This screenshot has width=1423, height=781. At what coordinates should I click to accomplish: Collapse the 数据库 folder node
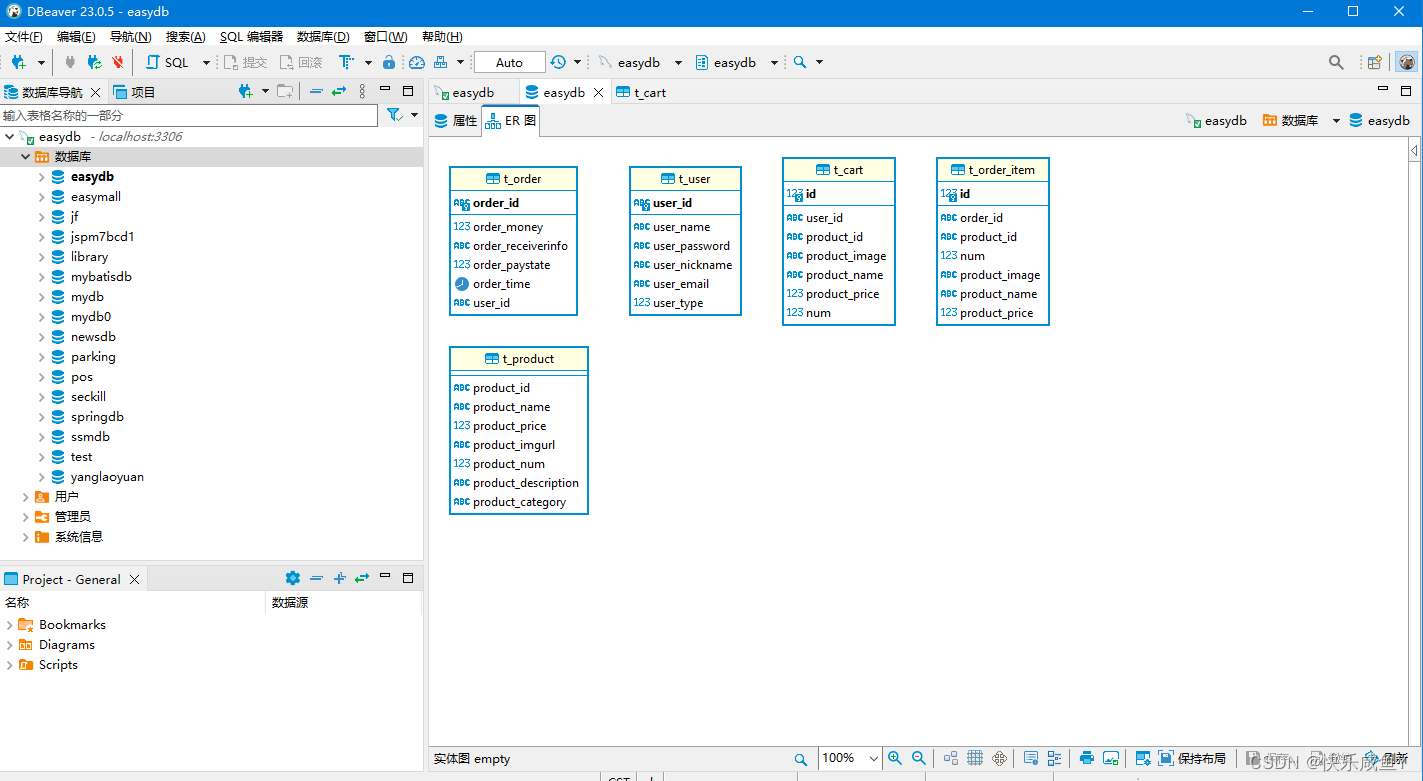(26, 157)
